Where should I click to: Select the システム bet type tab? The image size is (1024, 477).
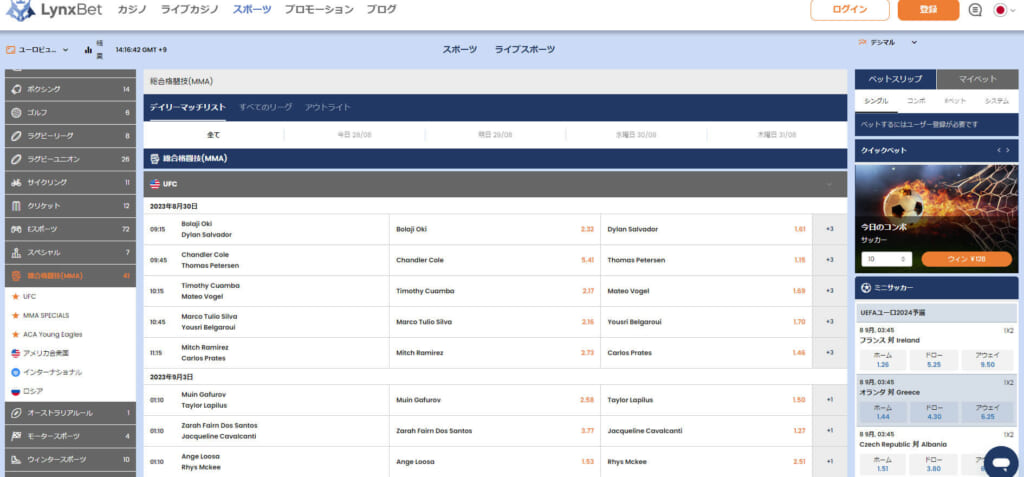(x=997, y=101)
